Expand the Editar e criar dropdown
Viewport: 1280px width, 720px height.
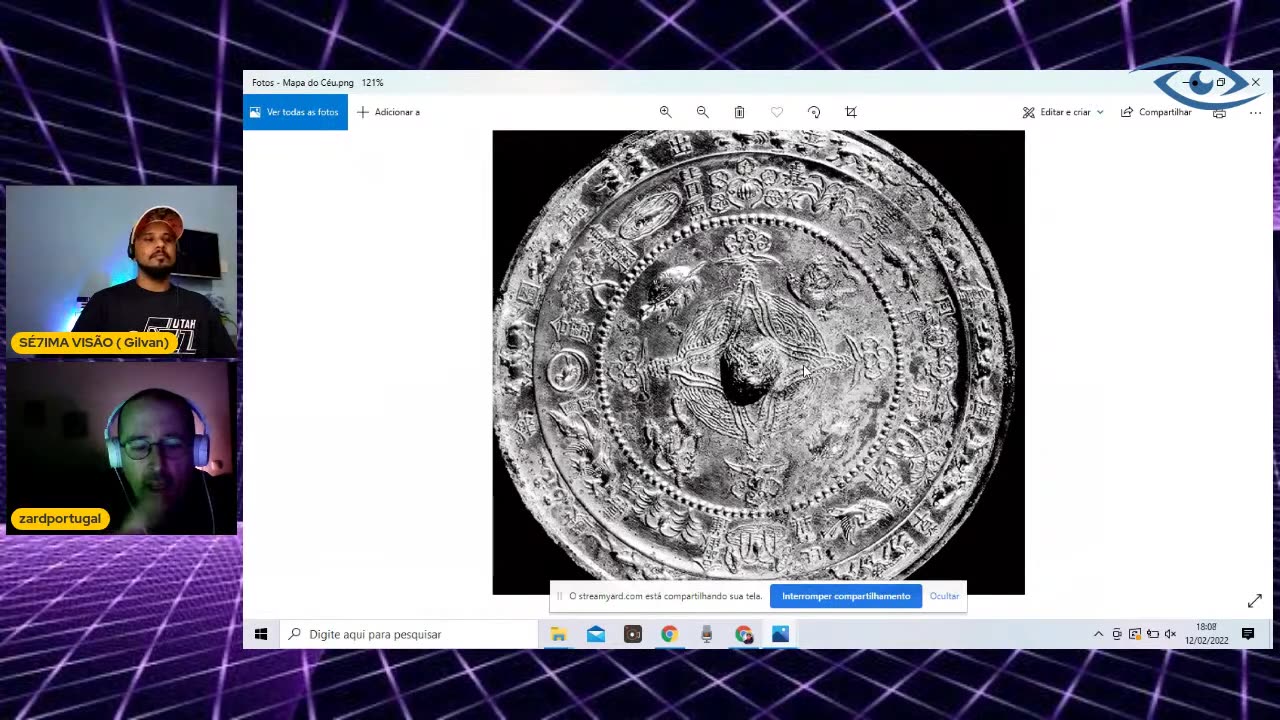pos(1063,112)
